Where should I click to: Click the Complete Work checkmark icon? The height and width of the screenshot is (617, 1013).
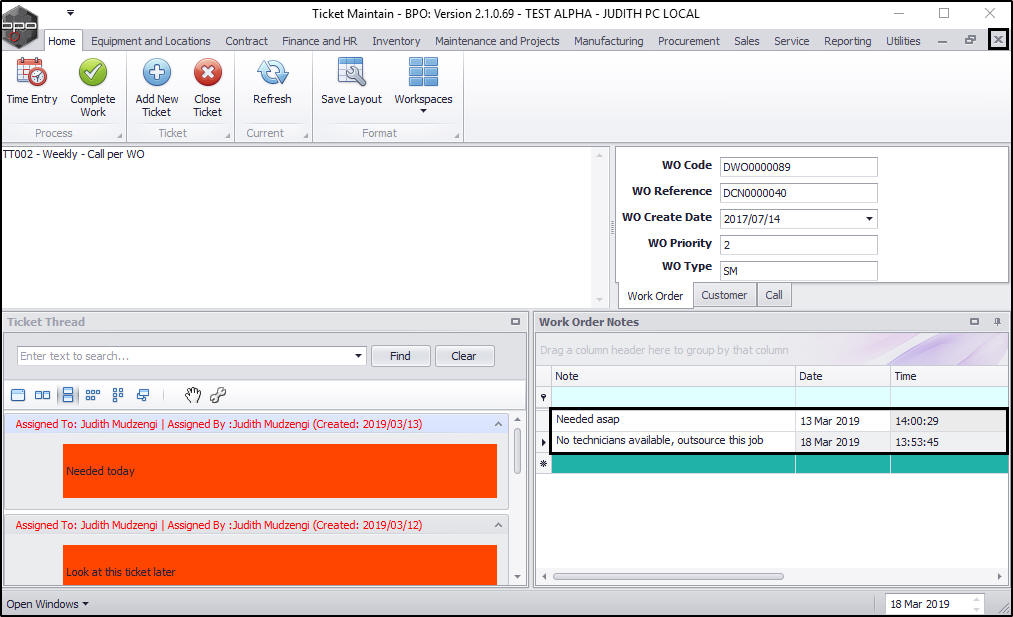pyautogui.click(x=93, y=72)
